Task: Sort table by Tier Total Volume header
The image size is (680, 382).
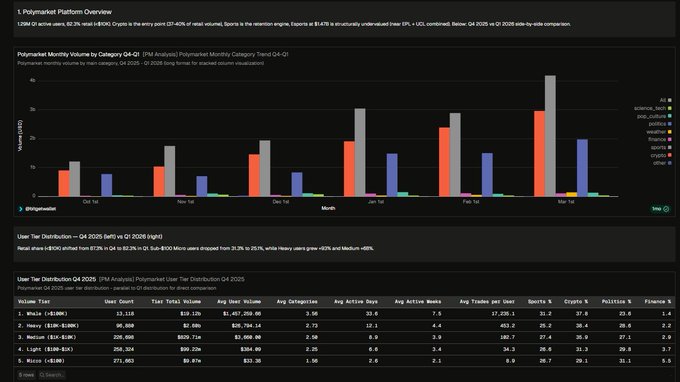Action: [176, 301]
